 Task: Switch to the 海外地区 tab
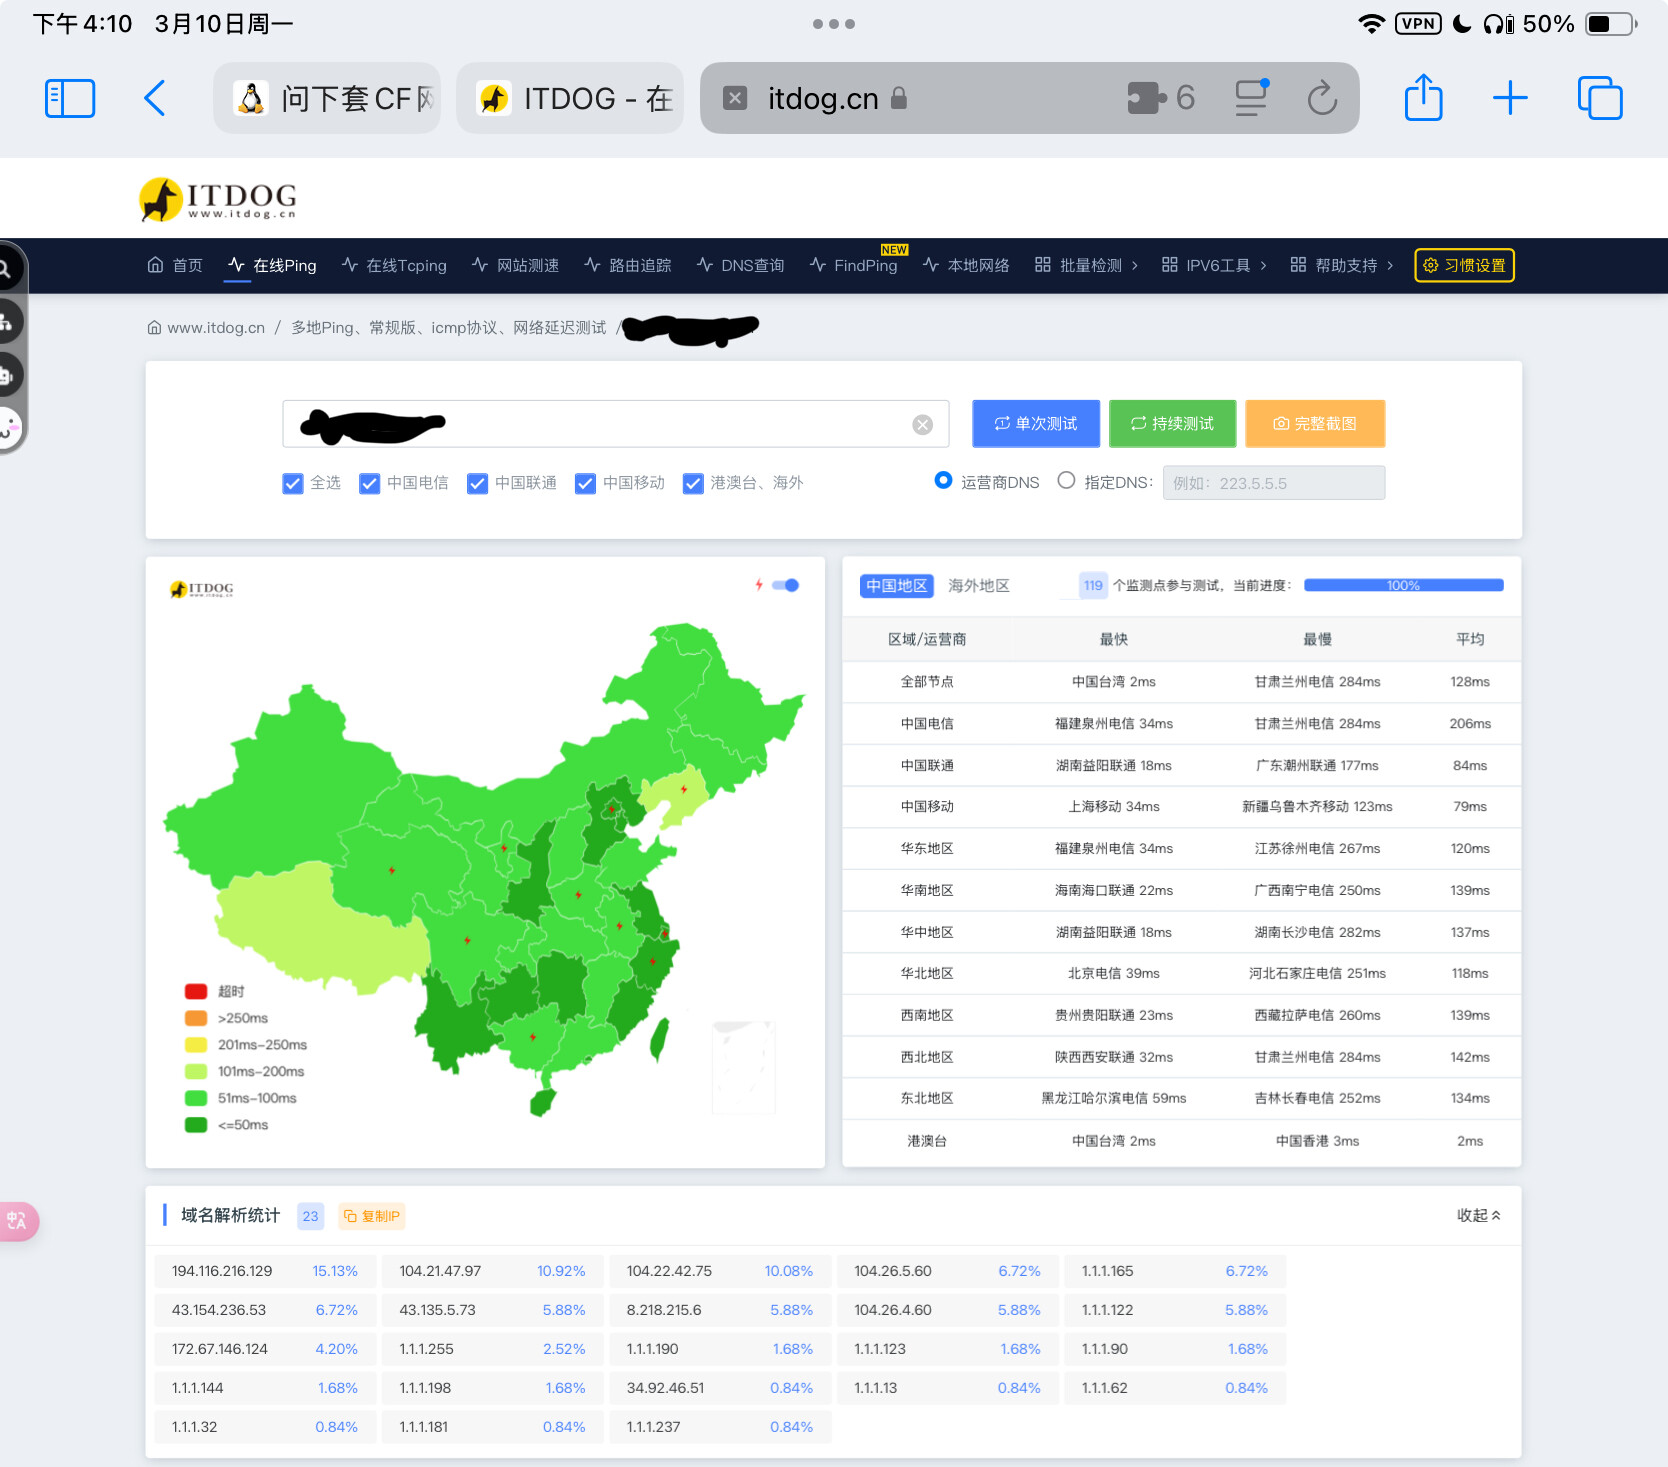tap(979, 586)
